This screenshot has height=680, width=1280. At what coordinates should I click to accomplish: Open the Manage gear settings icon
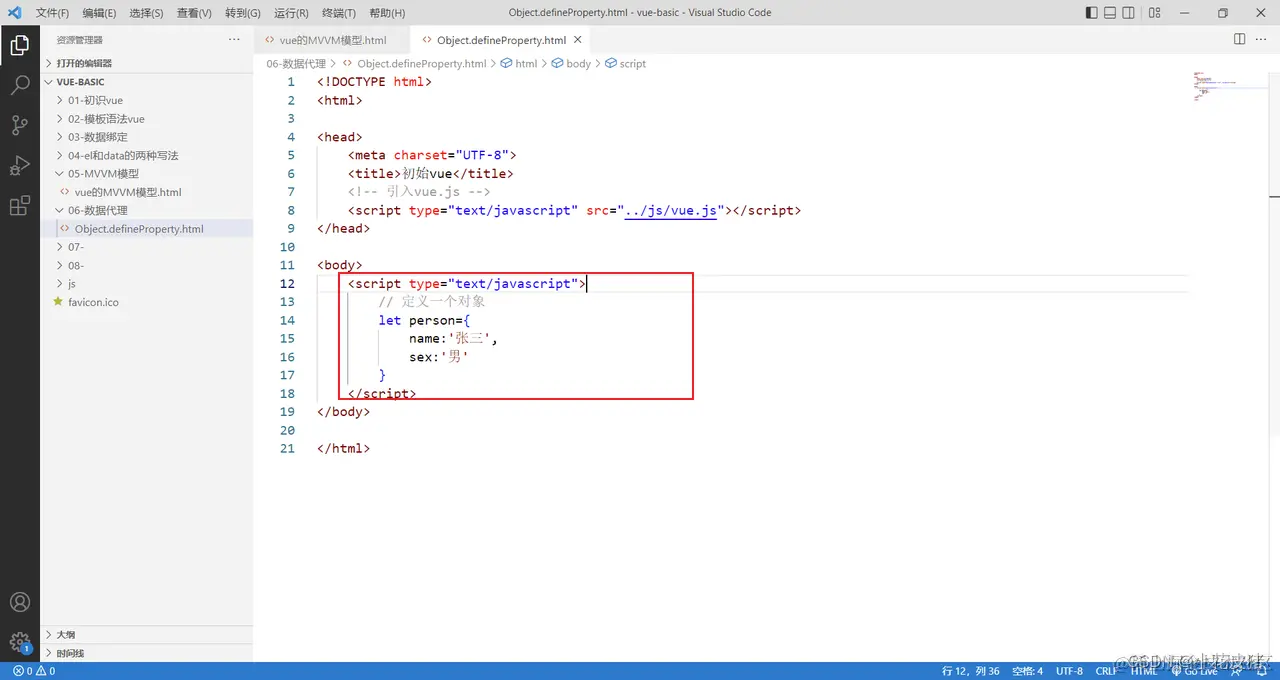[19, 642]
